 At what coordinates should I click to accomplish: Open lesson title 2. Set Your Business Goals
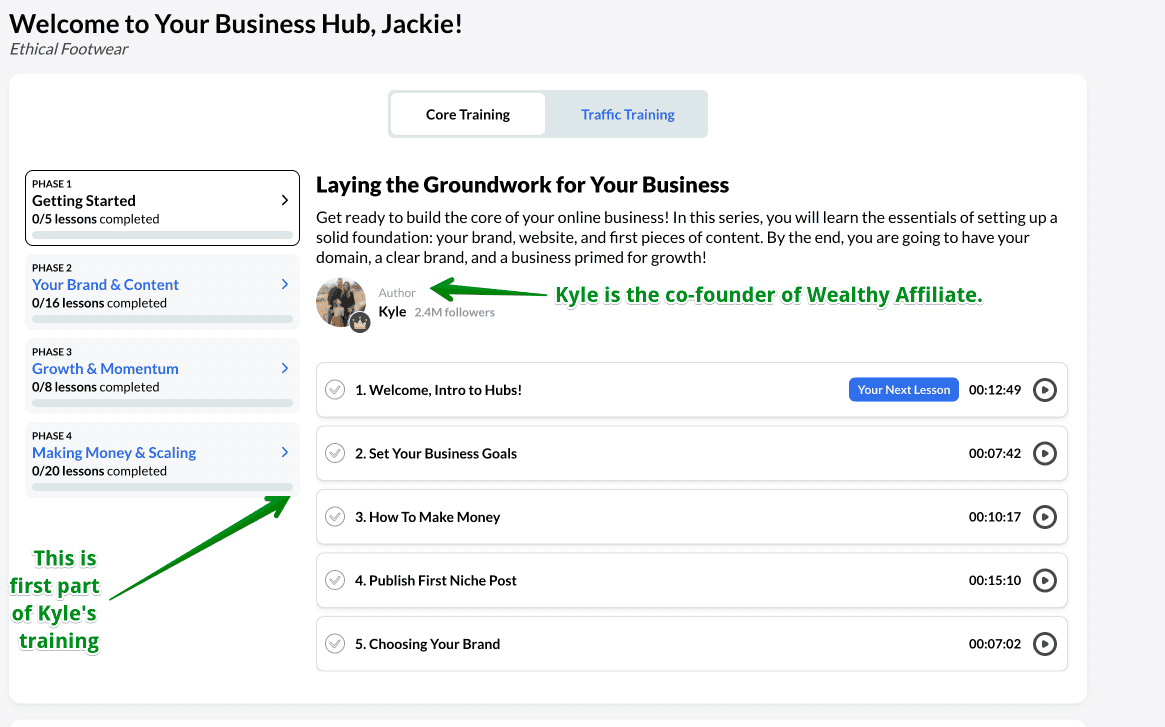(436, 453)
